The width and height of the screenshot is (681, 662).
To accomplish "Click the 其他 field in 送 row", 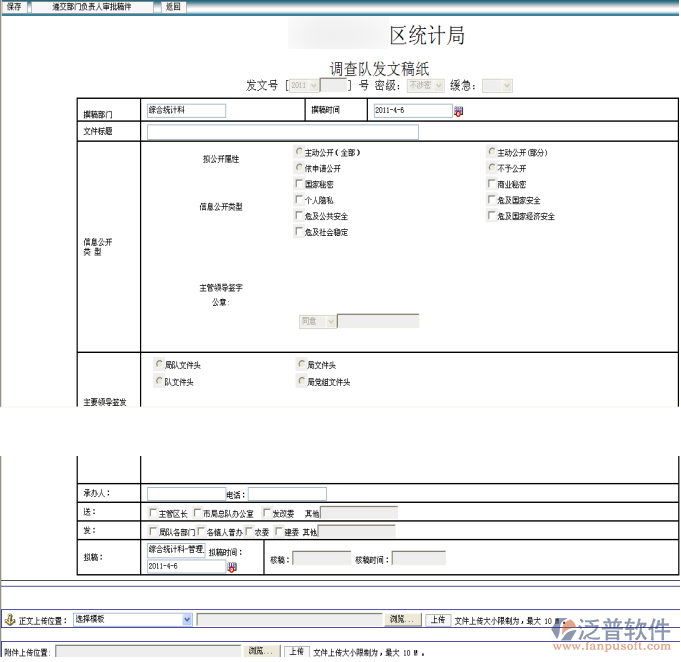I will coord(359,513).
